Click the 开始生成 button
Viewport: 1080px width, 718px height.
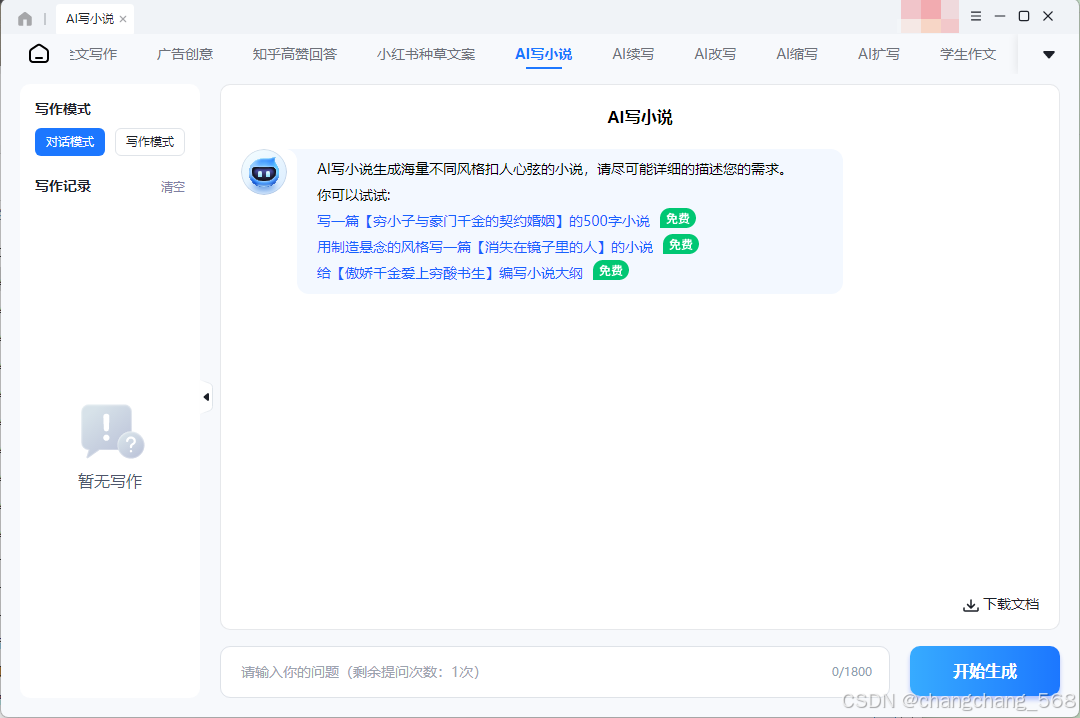pyautogui.click(x=984, y=671)
